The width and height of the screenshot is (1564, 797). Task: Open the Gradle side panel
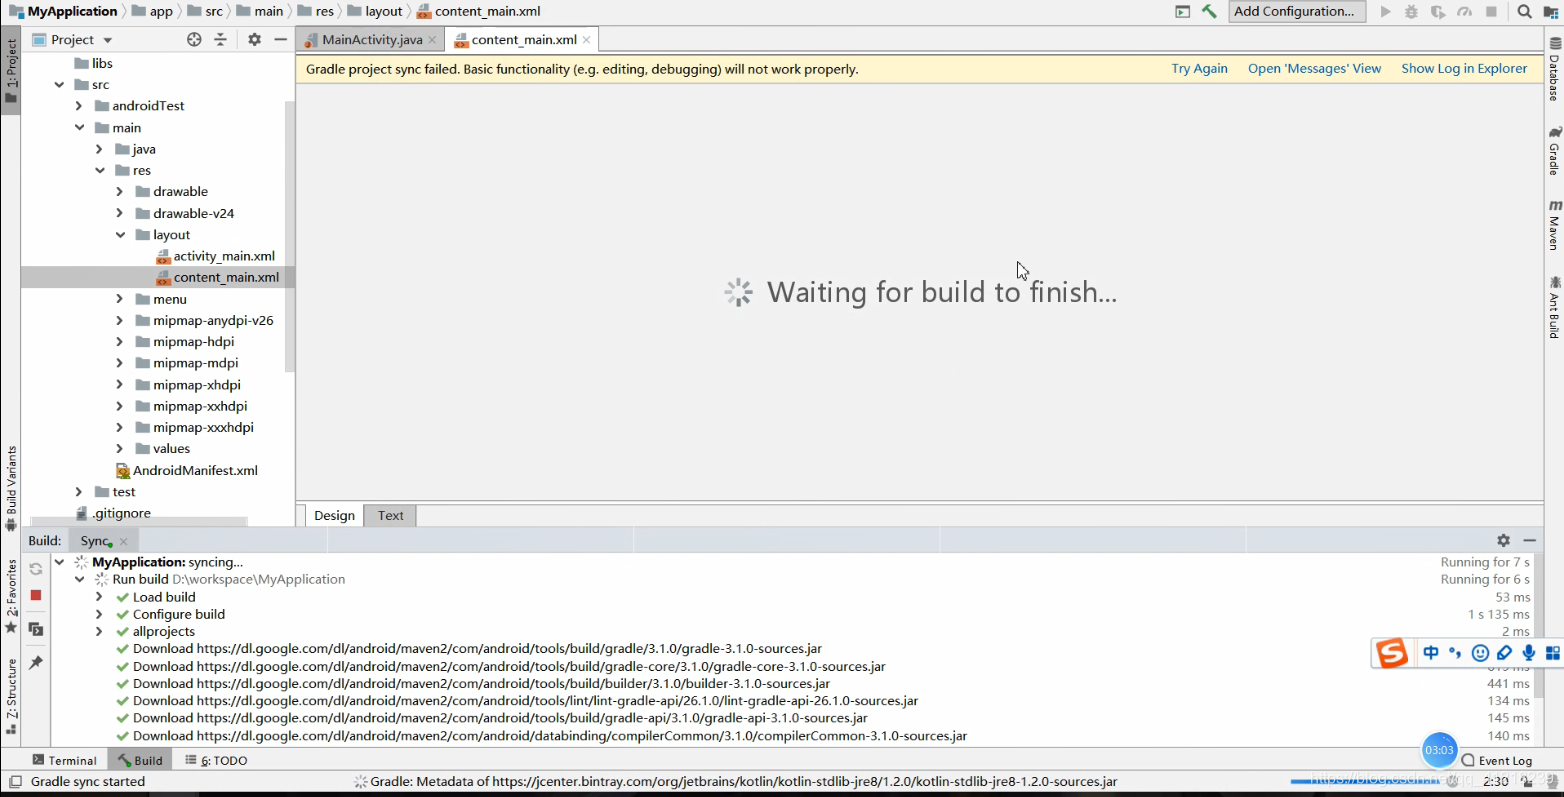(x=1554, y=151)
